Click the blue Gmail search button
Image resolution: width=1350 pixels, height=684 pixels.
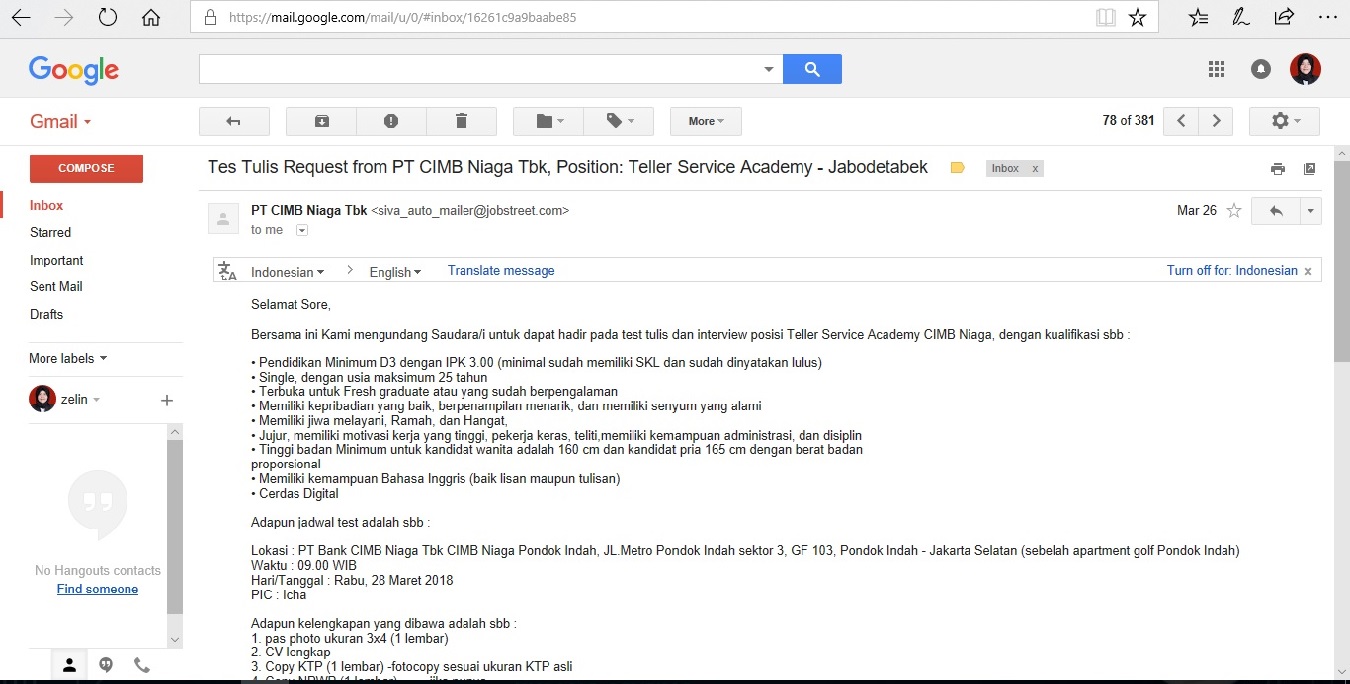[812, 69]
